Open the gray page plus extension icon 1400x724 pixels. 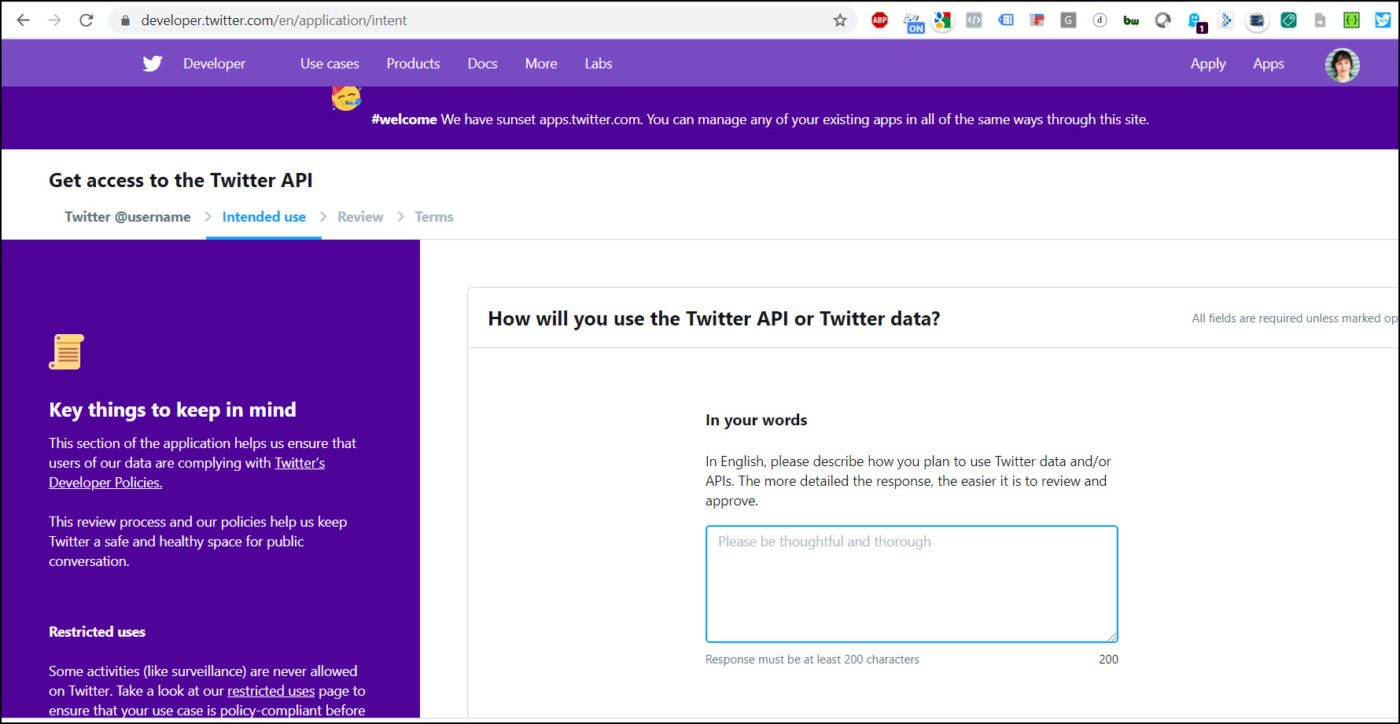tap(1320, 20)
